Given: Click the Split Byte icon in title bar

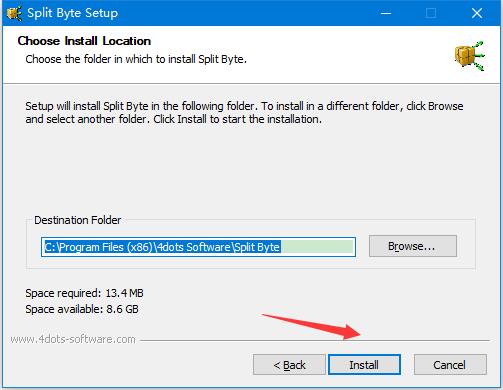Looking at the screenshot, I should (x=14, y=13).
